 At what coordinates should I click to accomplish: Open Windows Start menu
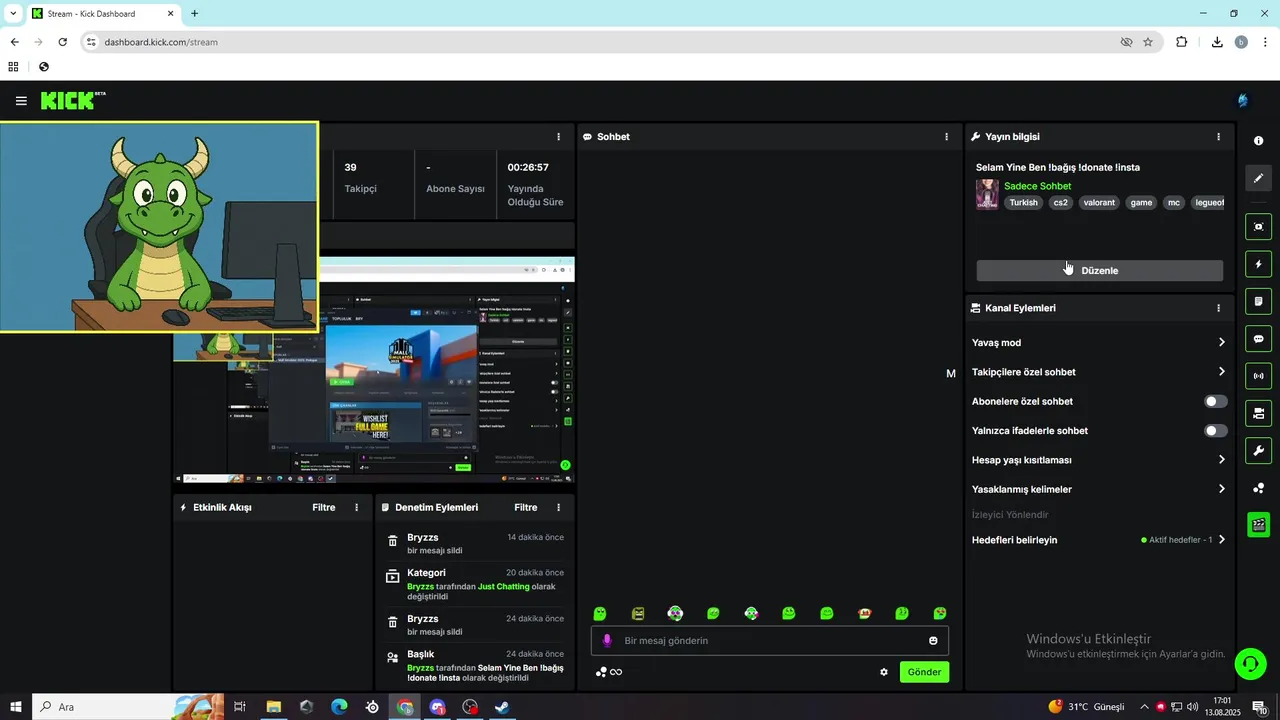(x=15, y=707)
